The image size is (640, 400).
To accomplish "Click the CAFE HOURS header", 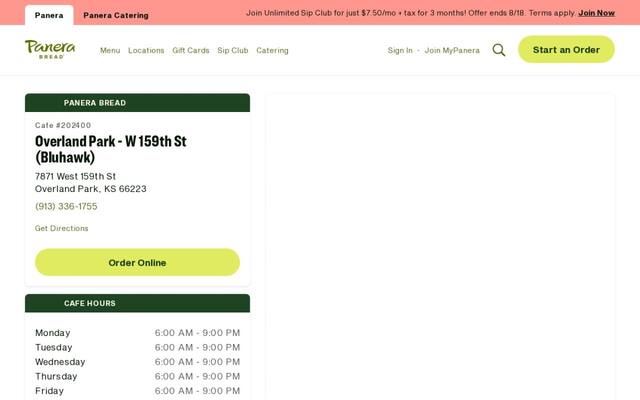I will pyautogui.click(x=138, y=303).
